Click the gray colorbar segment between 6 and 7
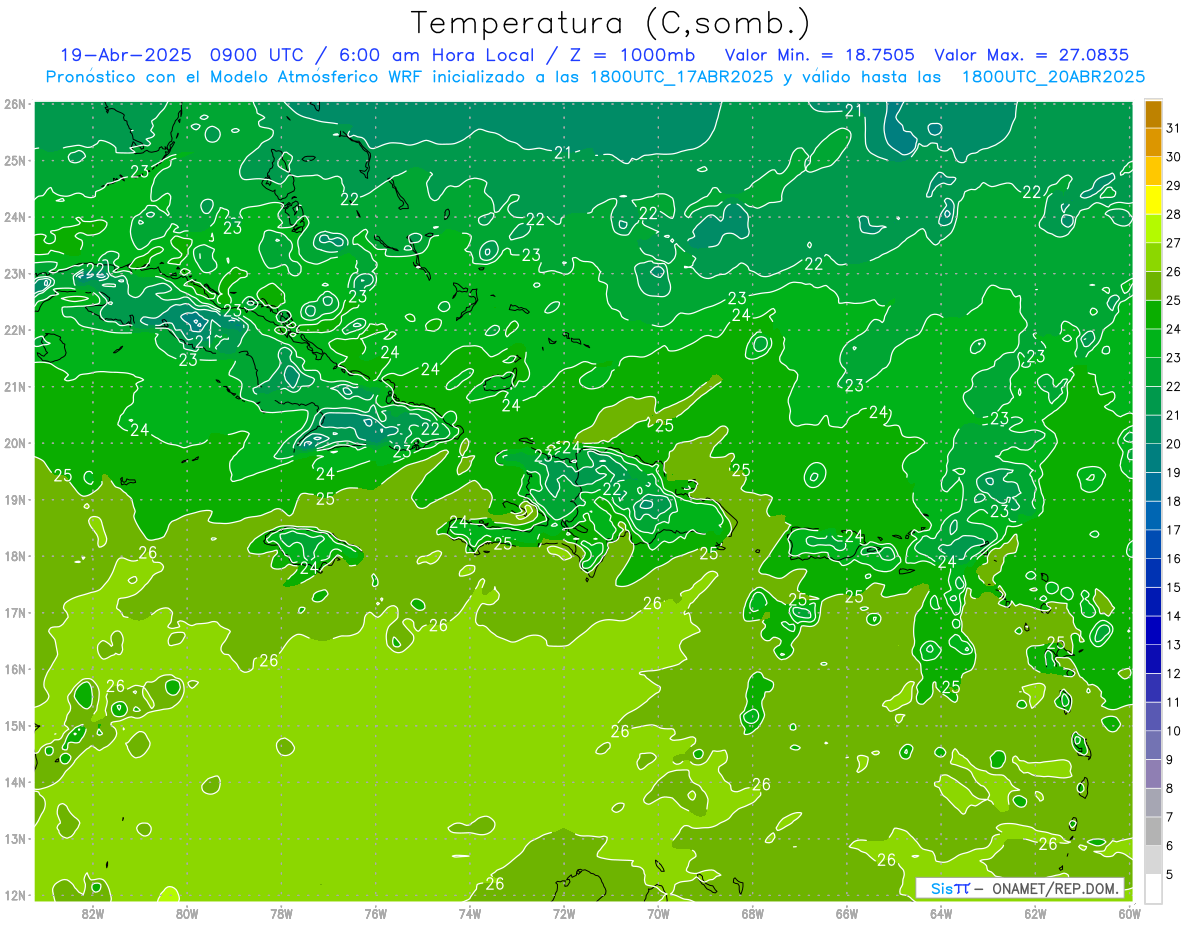The image size is (1200, 927). click(1153, 832)
